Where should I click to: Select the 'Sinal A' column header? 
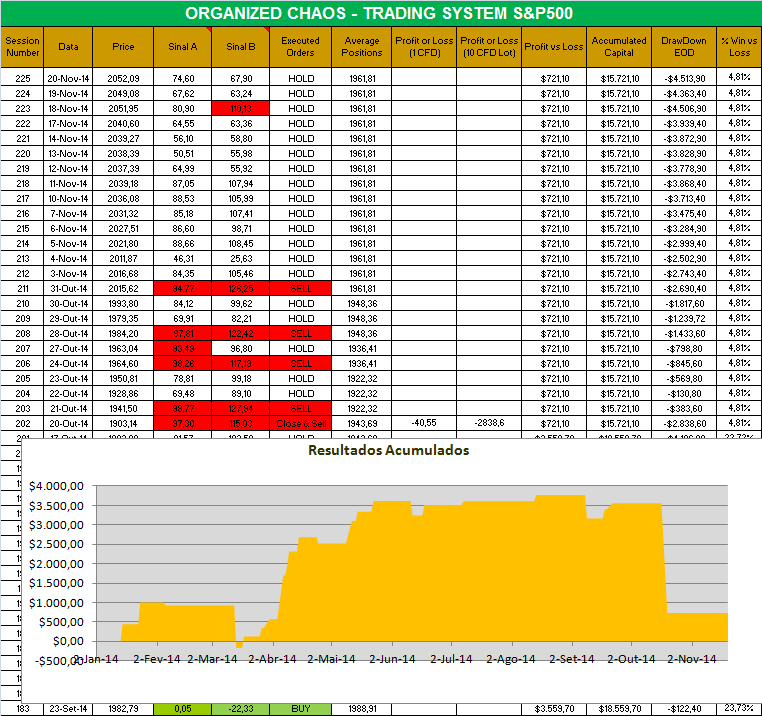183,47
